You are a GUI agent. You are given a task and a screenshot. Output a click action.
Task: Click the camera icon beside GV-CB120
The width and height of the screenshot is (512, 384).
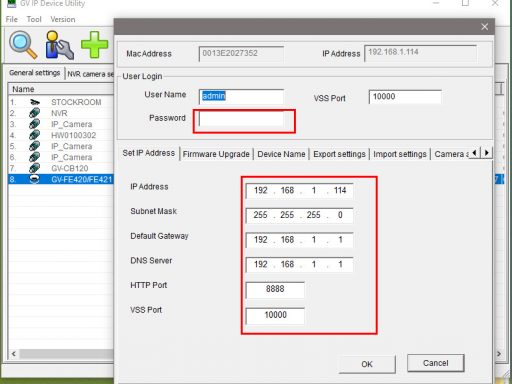click(x=35, y=168)
